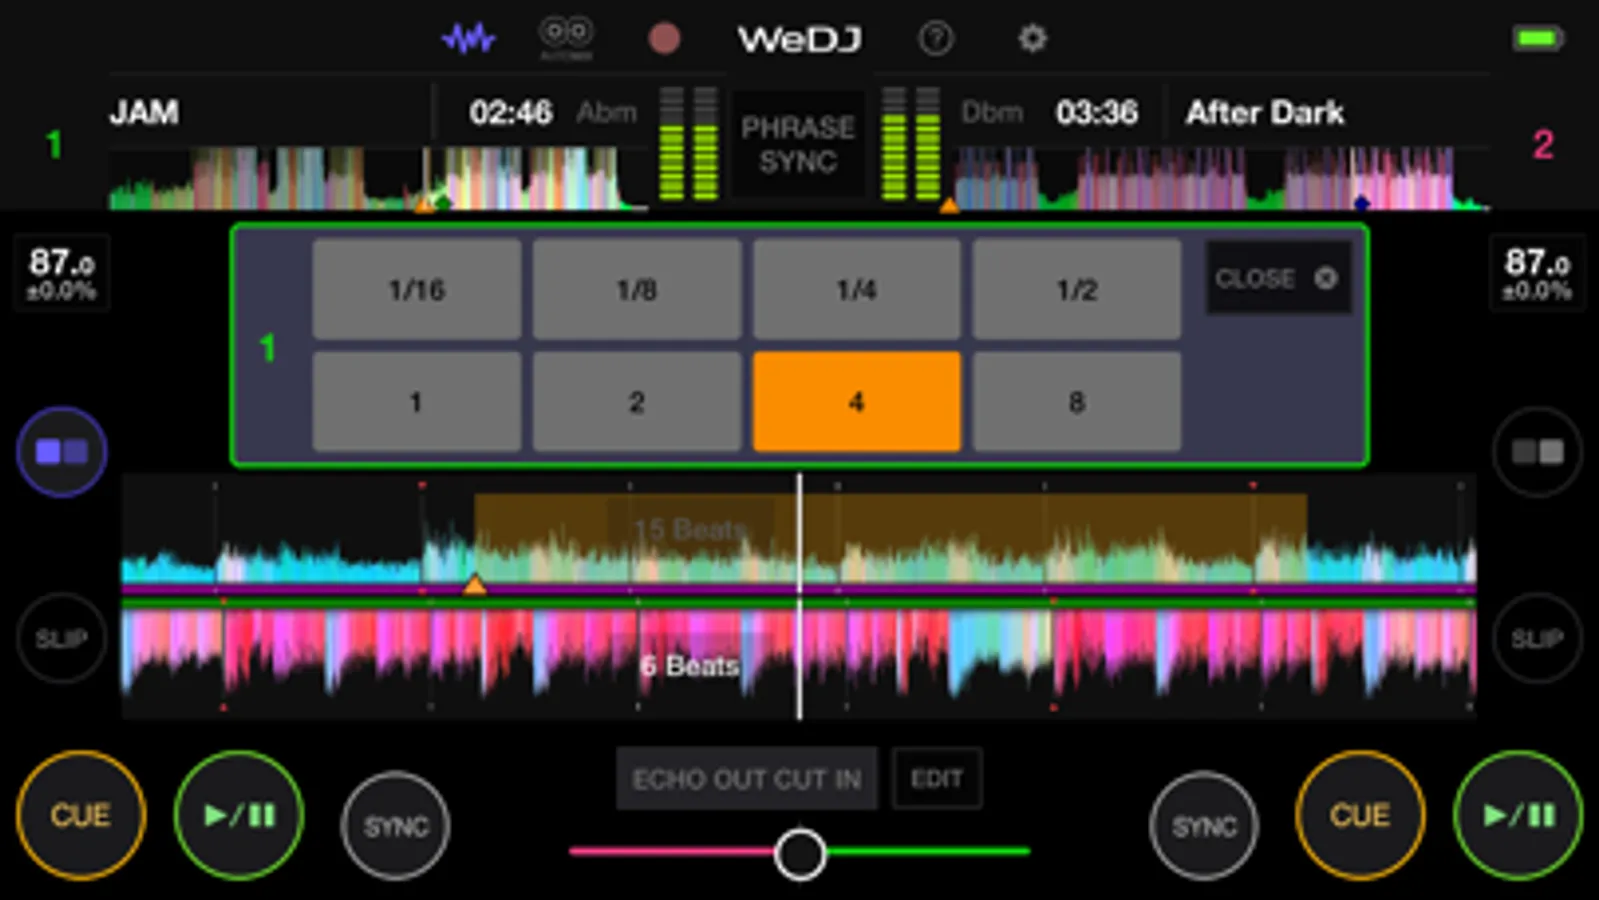1599x900 pixels.
Task: Tap deck 1 time 02:46
Action: click(x=511, y=112)
